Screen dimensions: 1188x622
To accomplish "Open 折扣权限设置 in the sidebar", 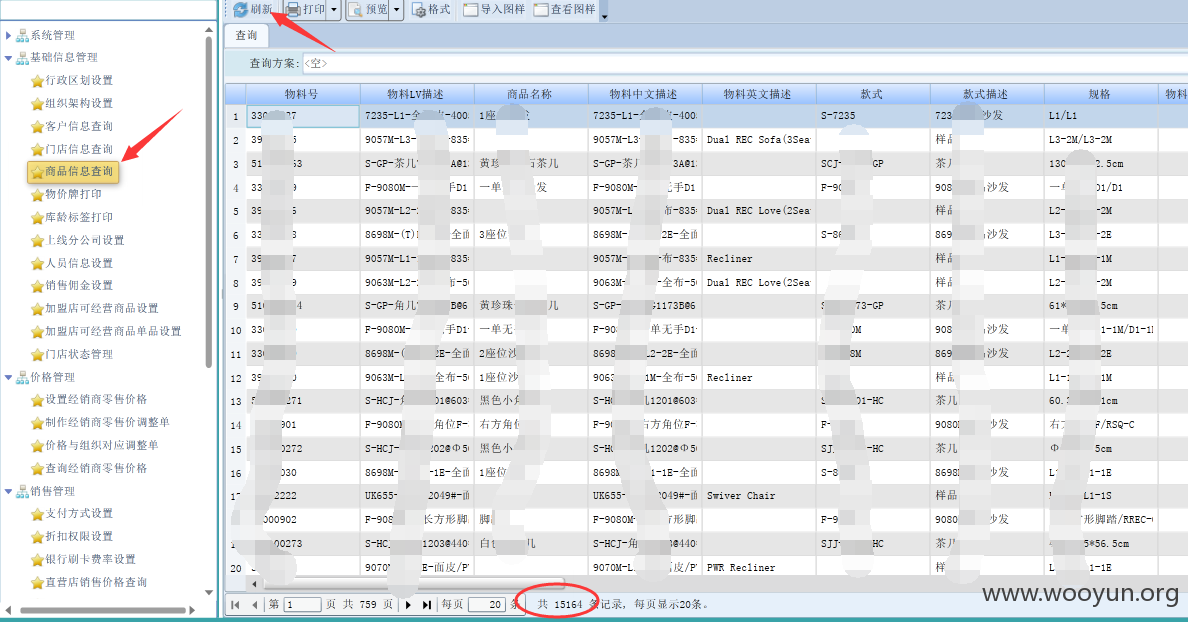I will tap(79, 536).
